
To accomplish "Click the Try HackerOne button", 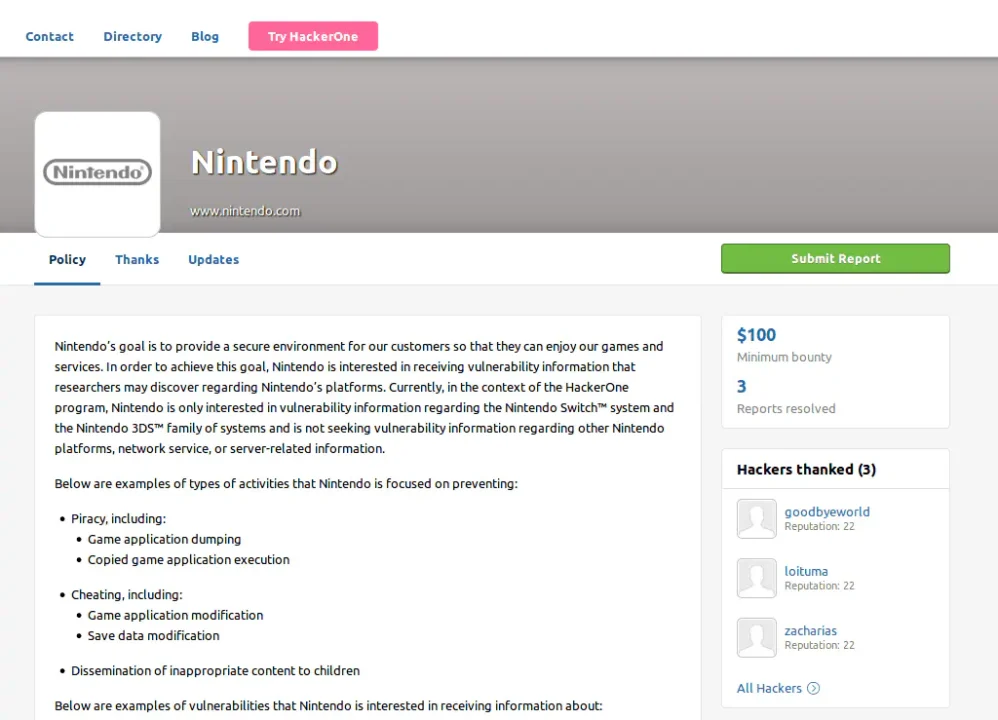I will click(x=313, y=37).
